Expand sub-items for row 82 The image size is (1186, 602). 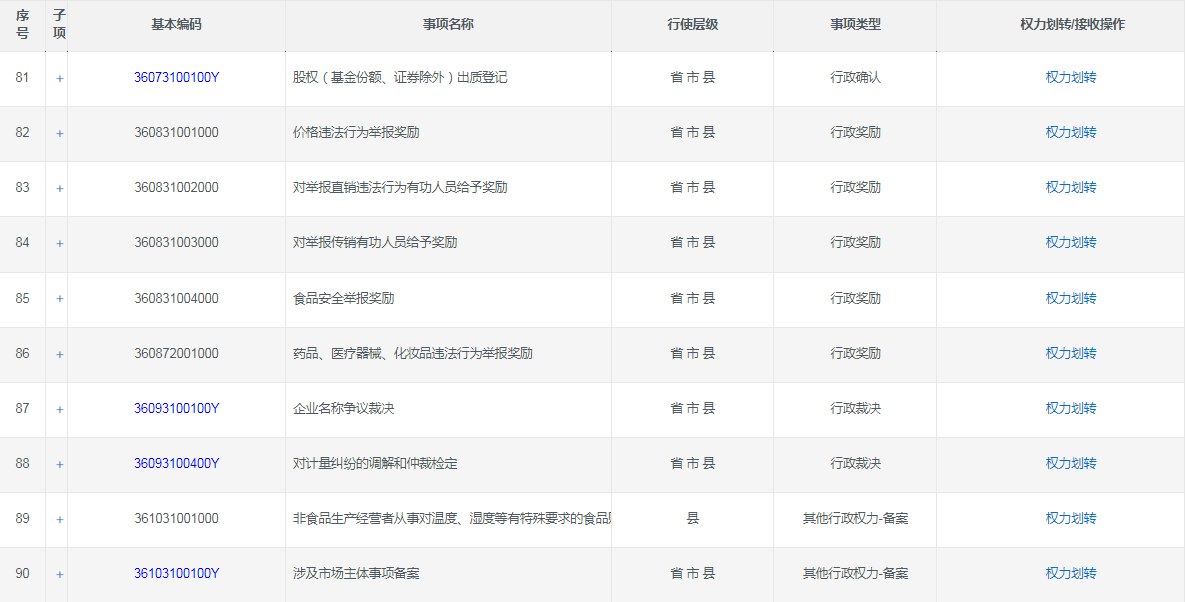click(x=59, y=133)
